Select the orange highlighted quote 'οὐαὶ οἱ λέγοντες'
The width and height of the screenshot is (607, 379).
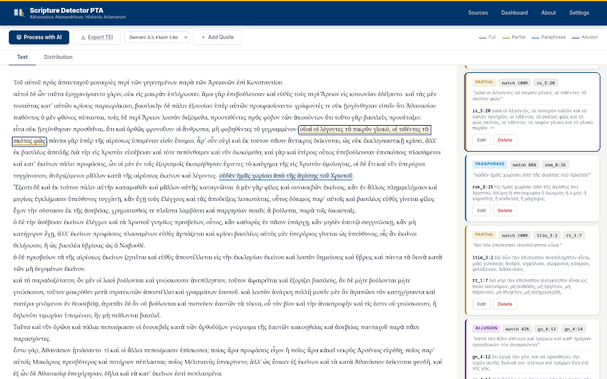364,129
